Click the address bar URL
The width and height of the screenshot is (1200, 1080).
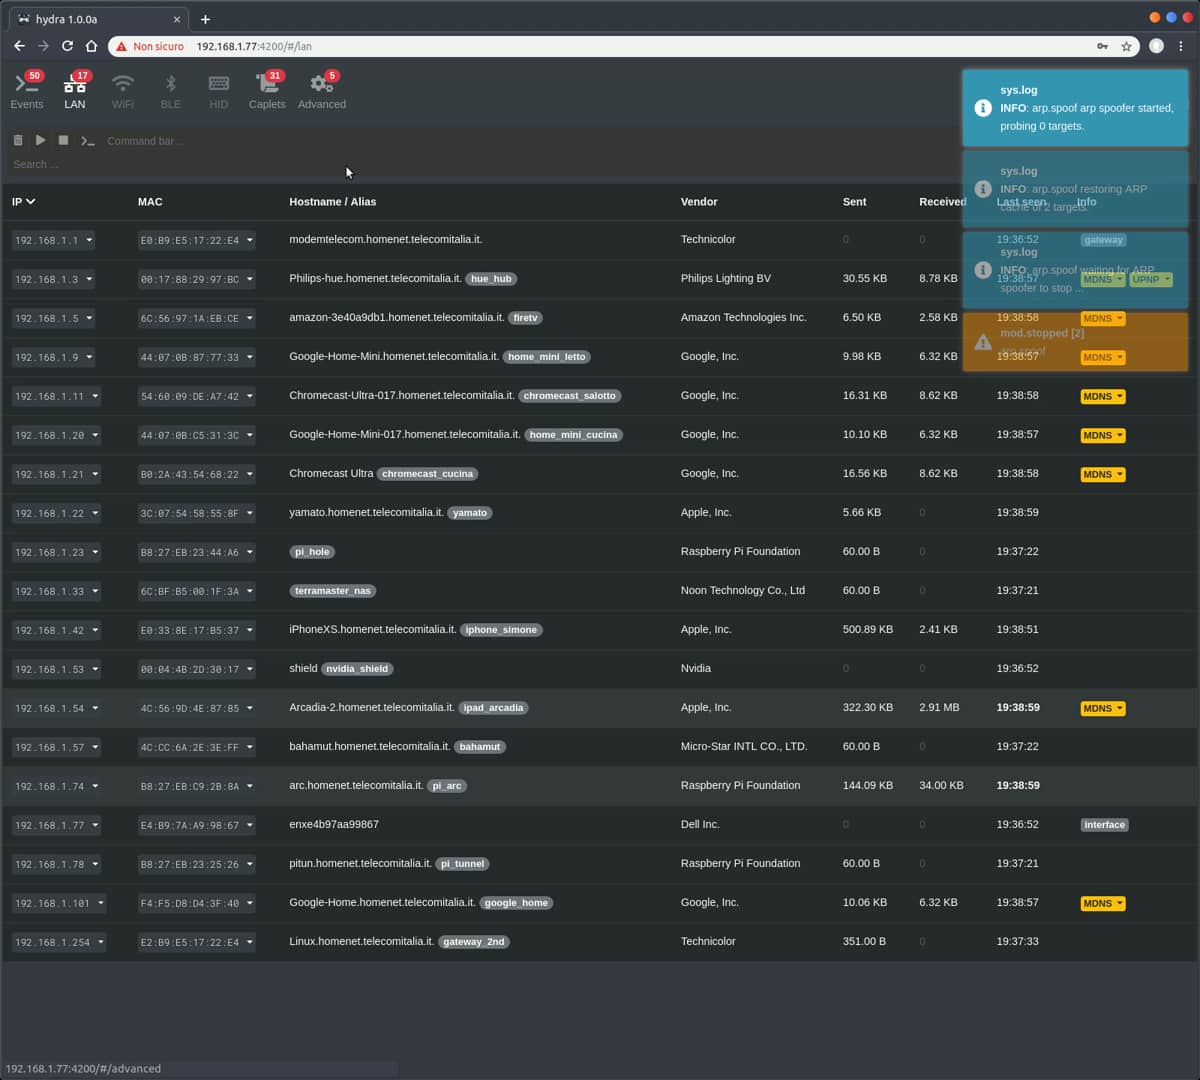[254, 46]
